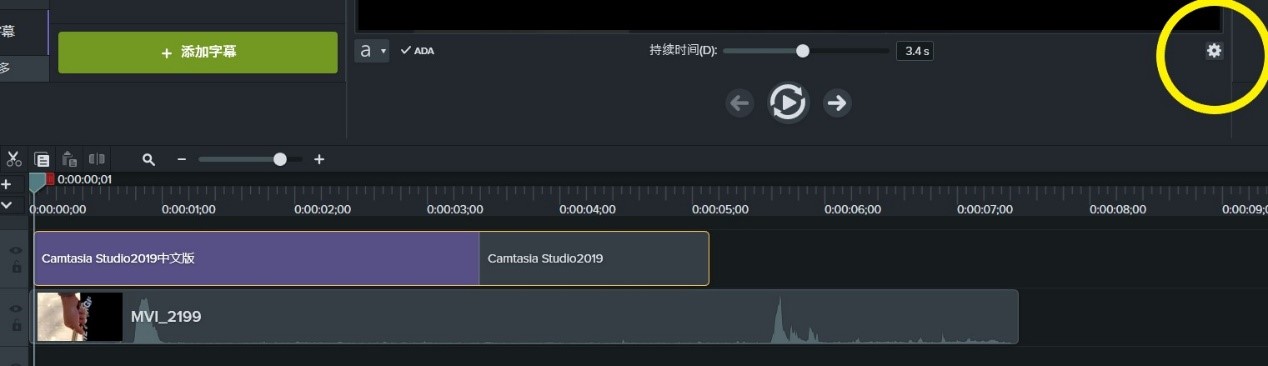The width and height of the screenshot is (1268, 366).
Task: Go to previous caption with left arrow
Action: (739, 102)
